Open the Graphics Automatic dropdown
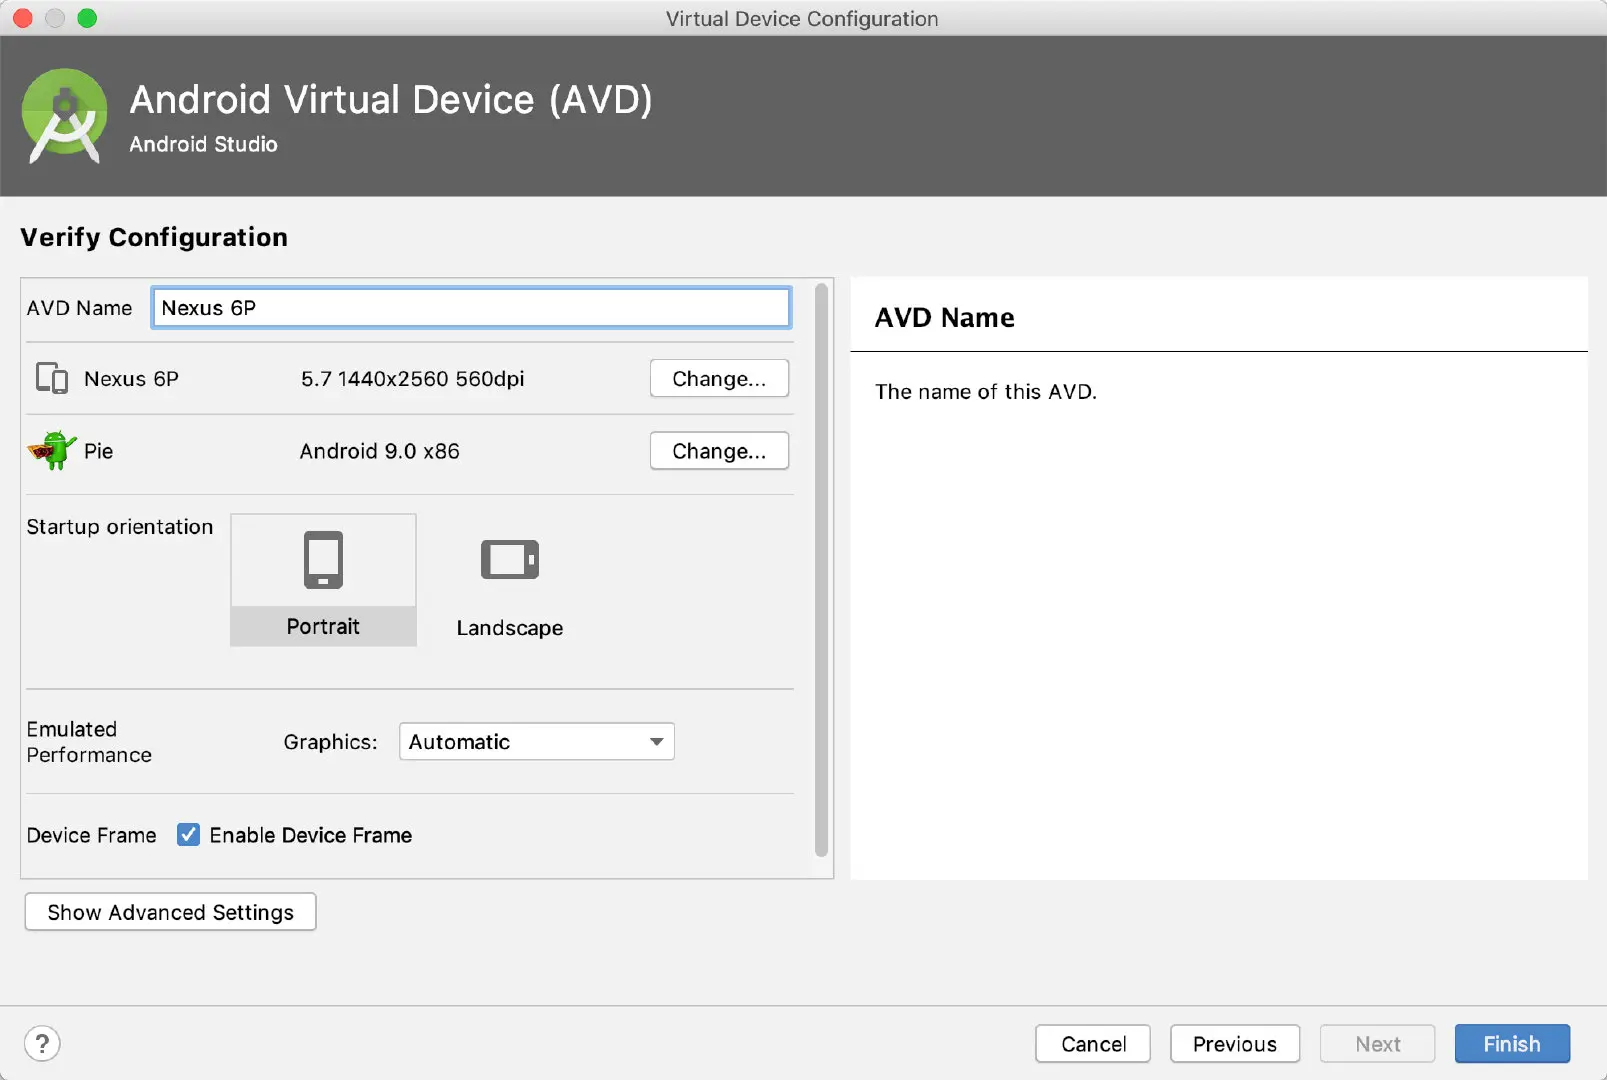This screenshot has height=1080, width=1607. coord(537,742)
